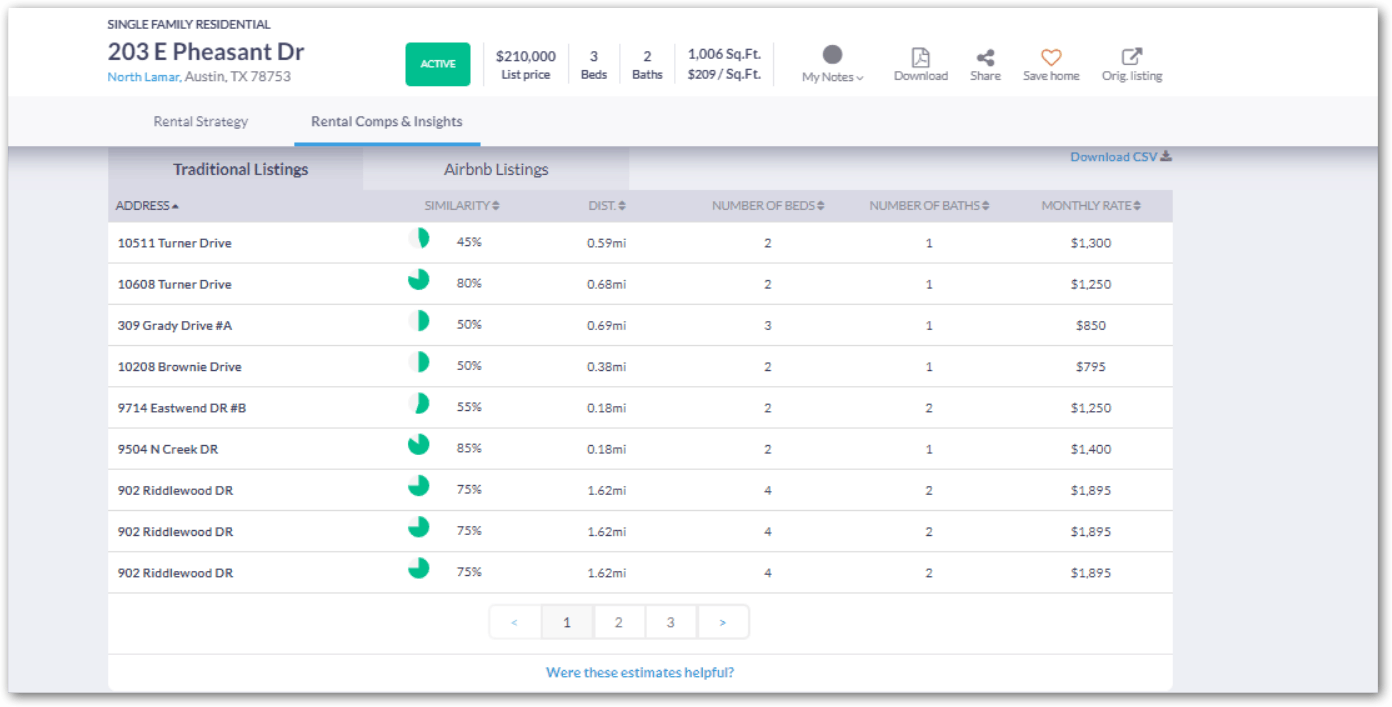Click the Download CSV link
The height and width of the screenshot is (707, 1392).
point(1120,157)
